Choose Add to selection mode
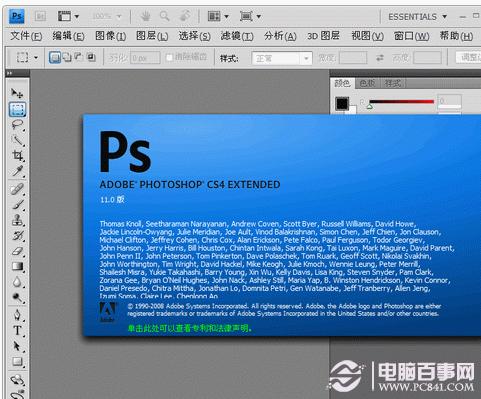The width and height of the screenshot is (481, 399). [x=67, y=57]
